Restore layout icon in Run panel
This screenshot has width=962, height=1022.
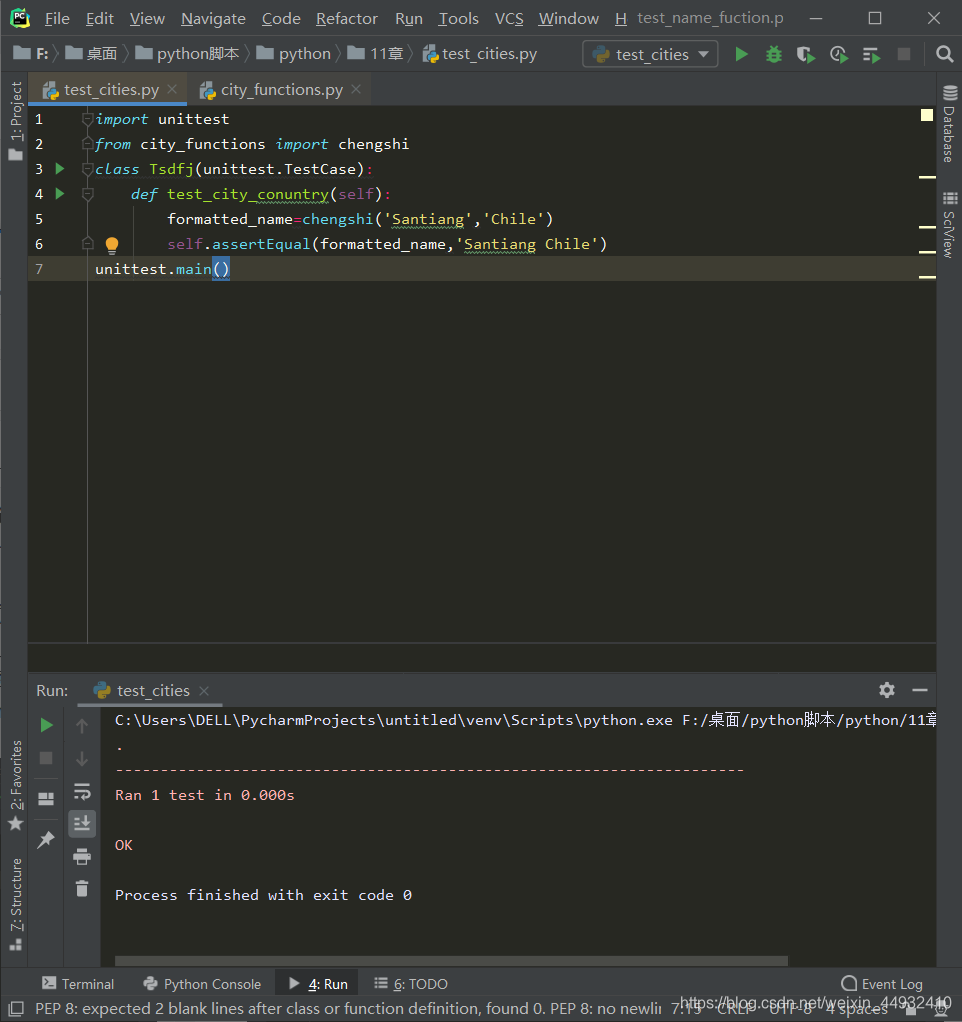click(x=46, y=798)
